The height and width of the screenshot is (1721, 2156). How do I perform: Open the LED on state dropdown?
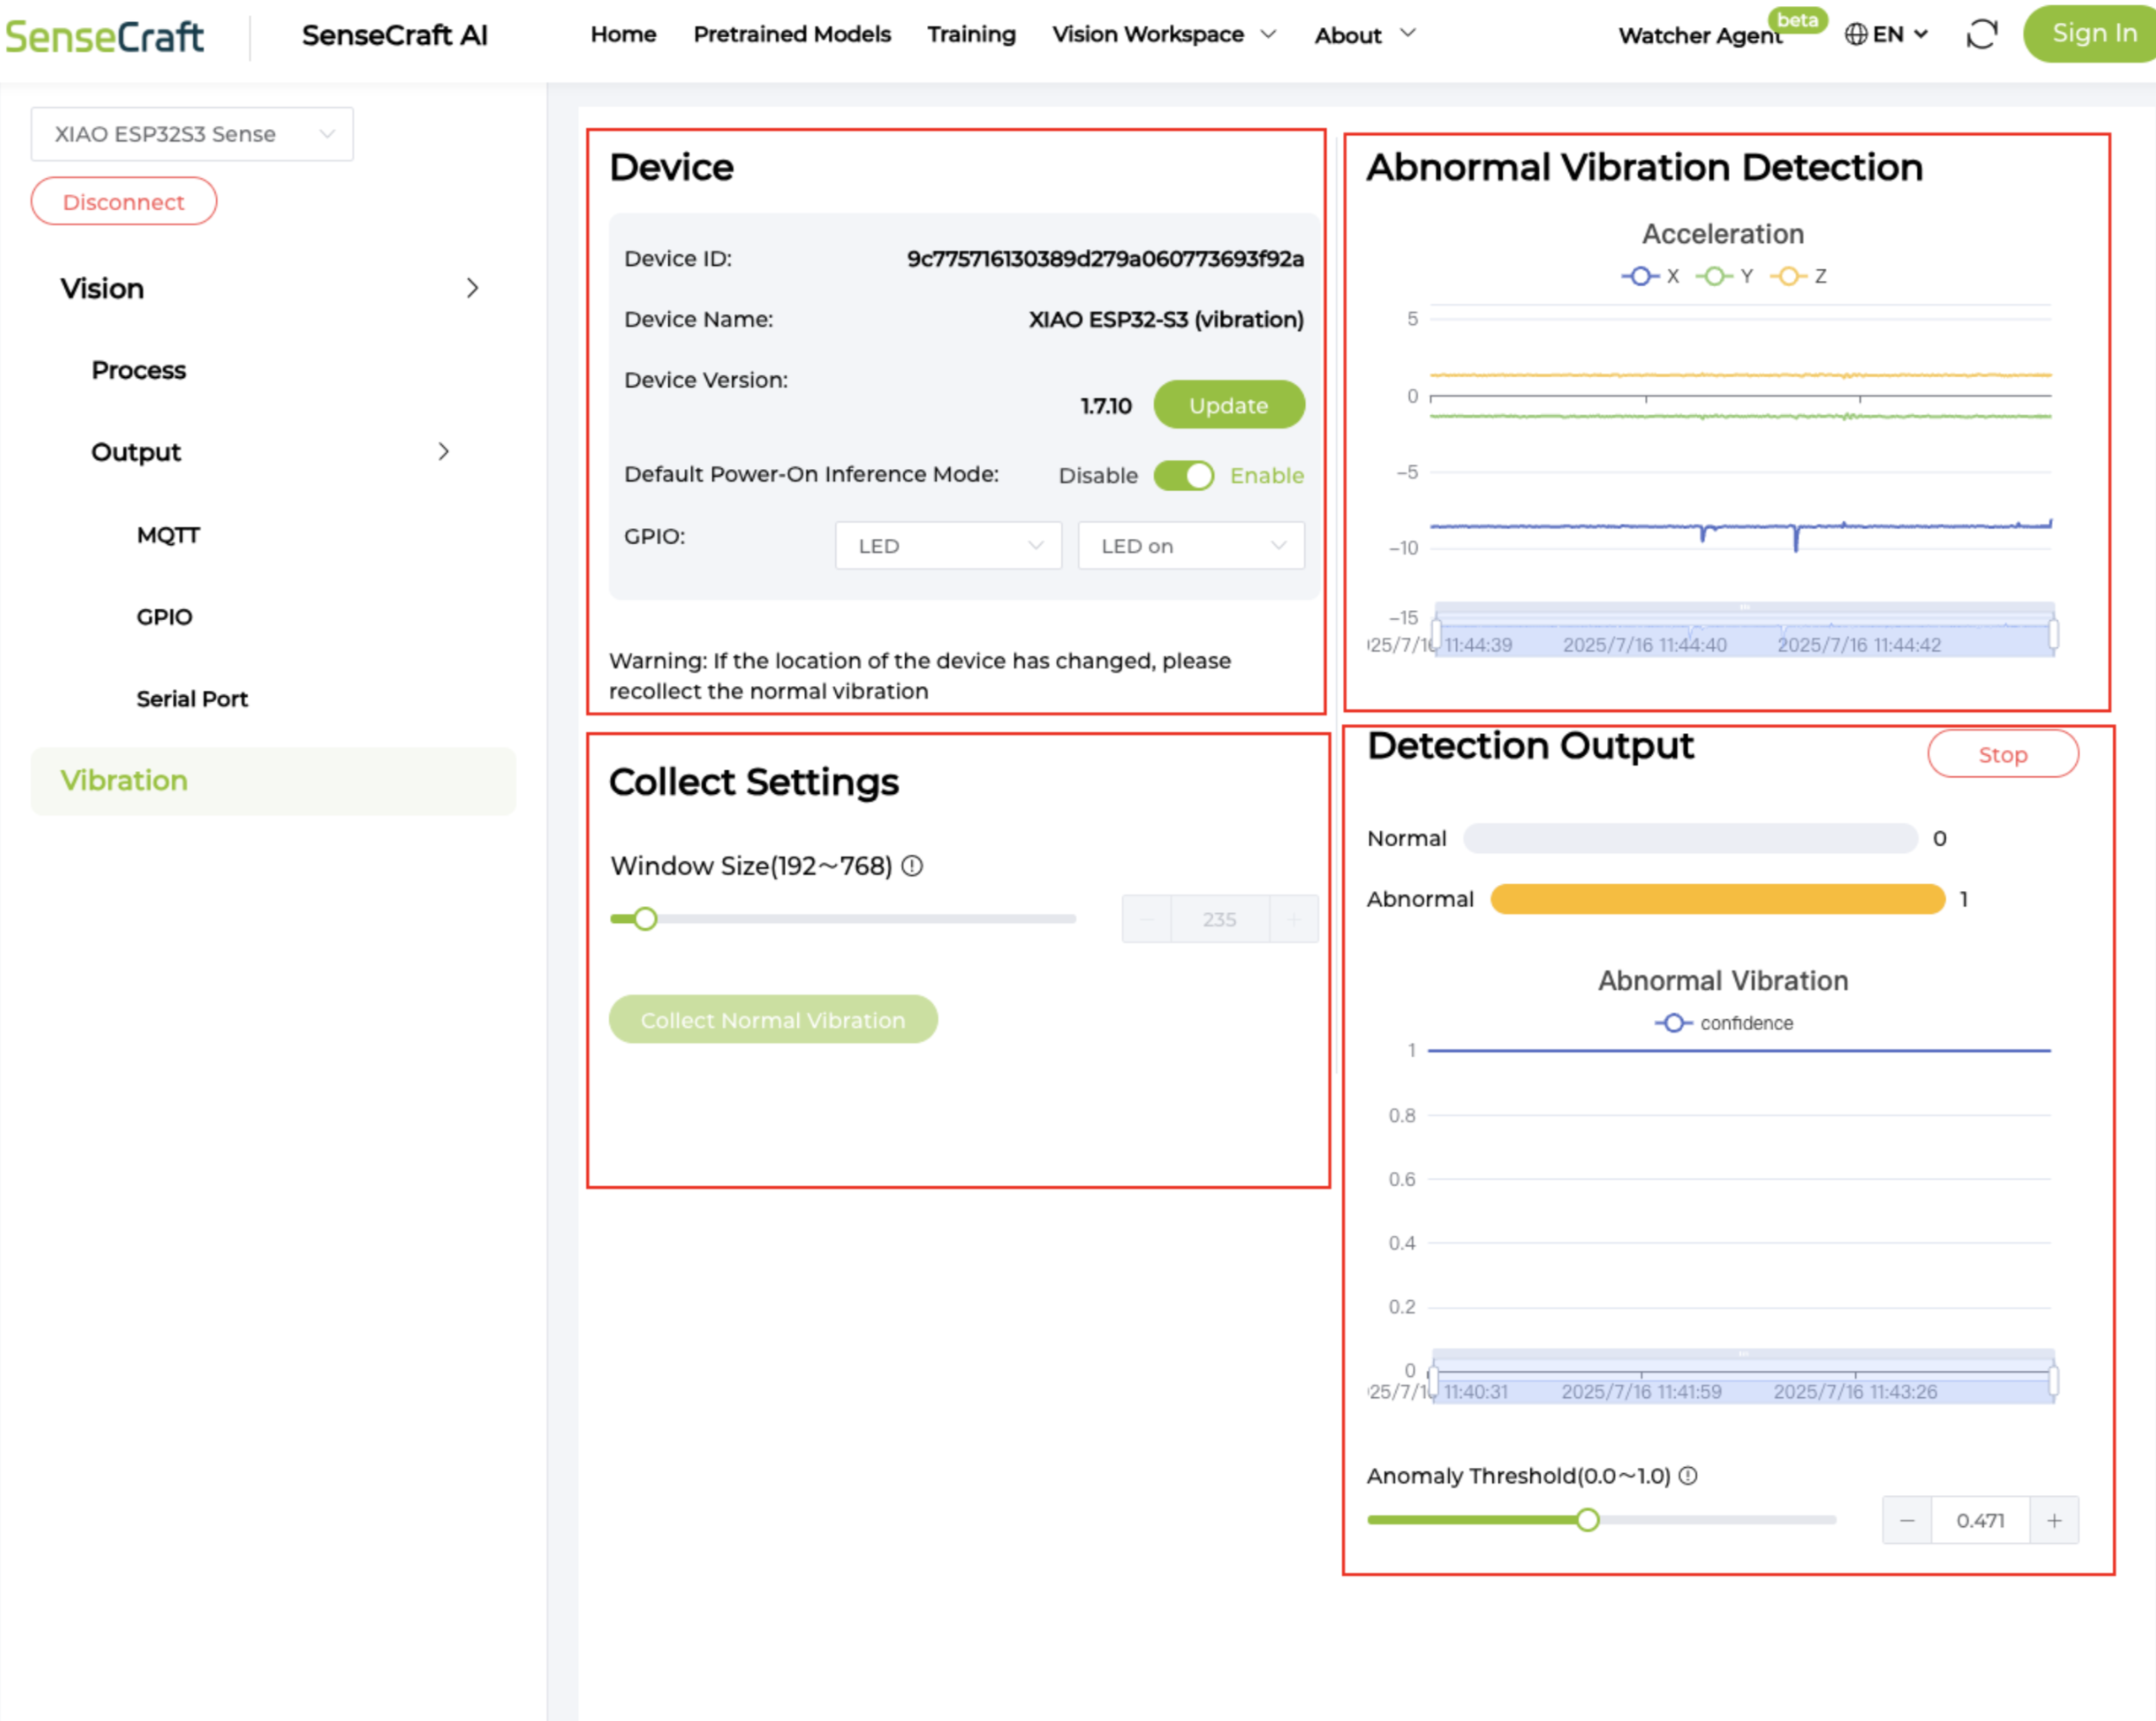click(x=1191, y=546)
